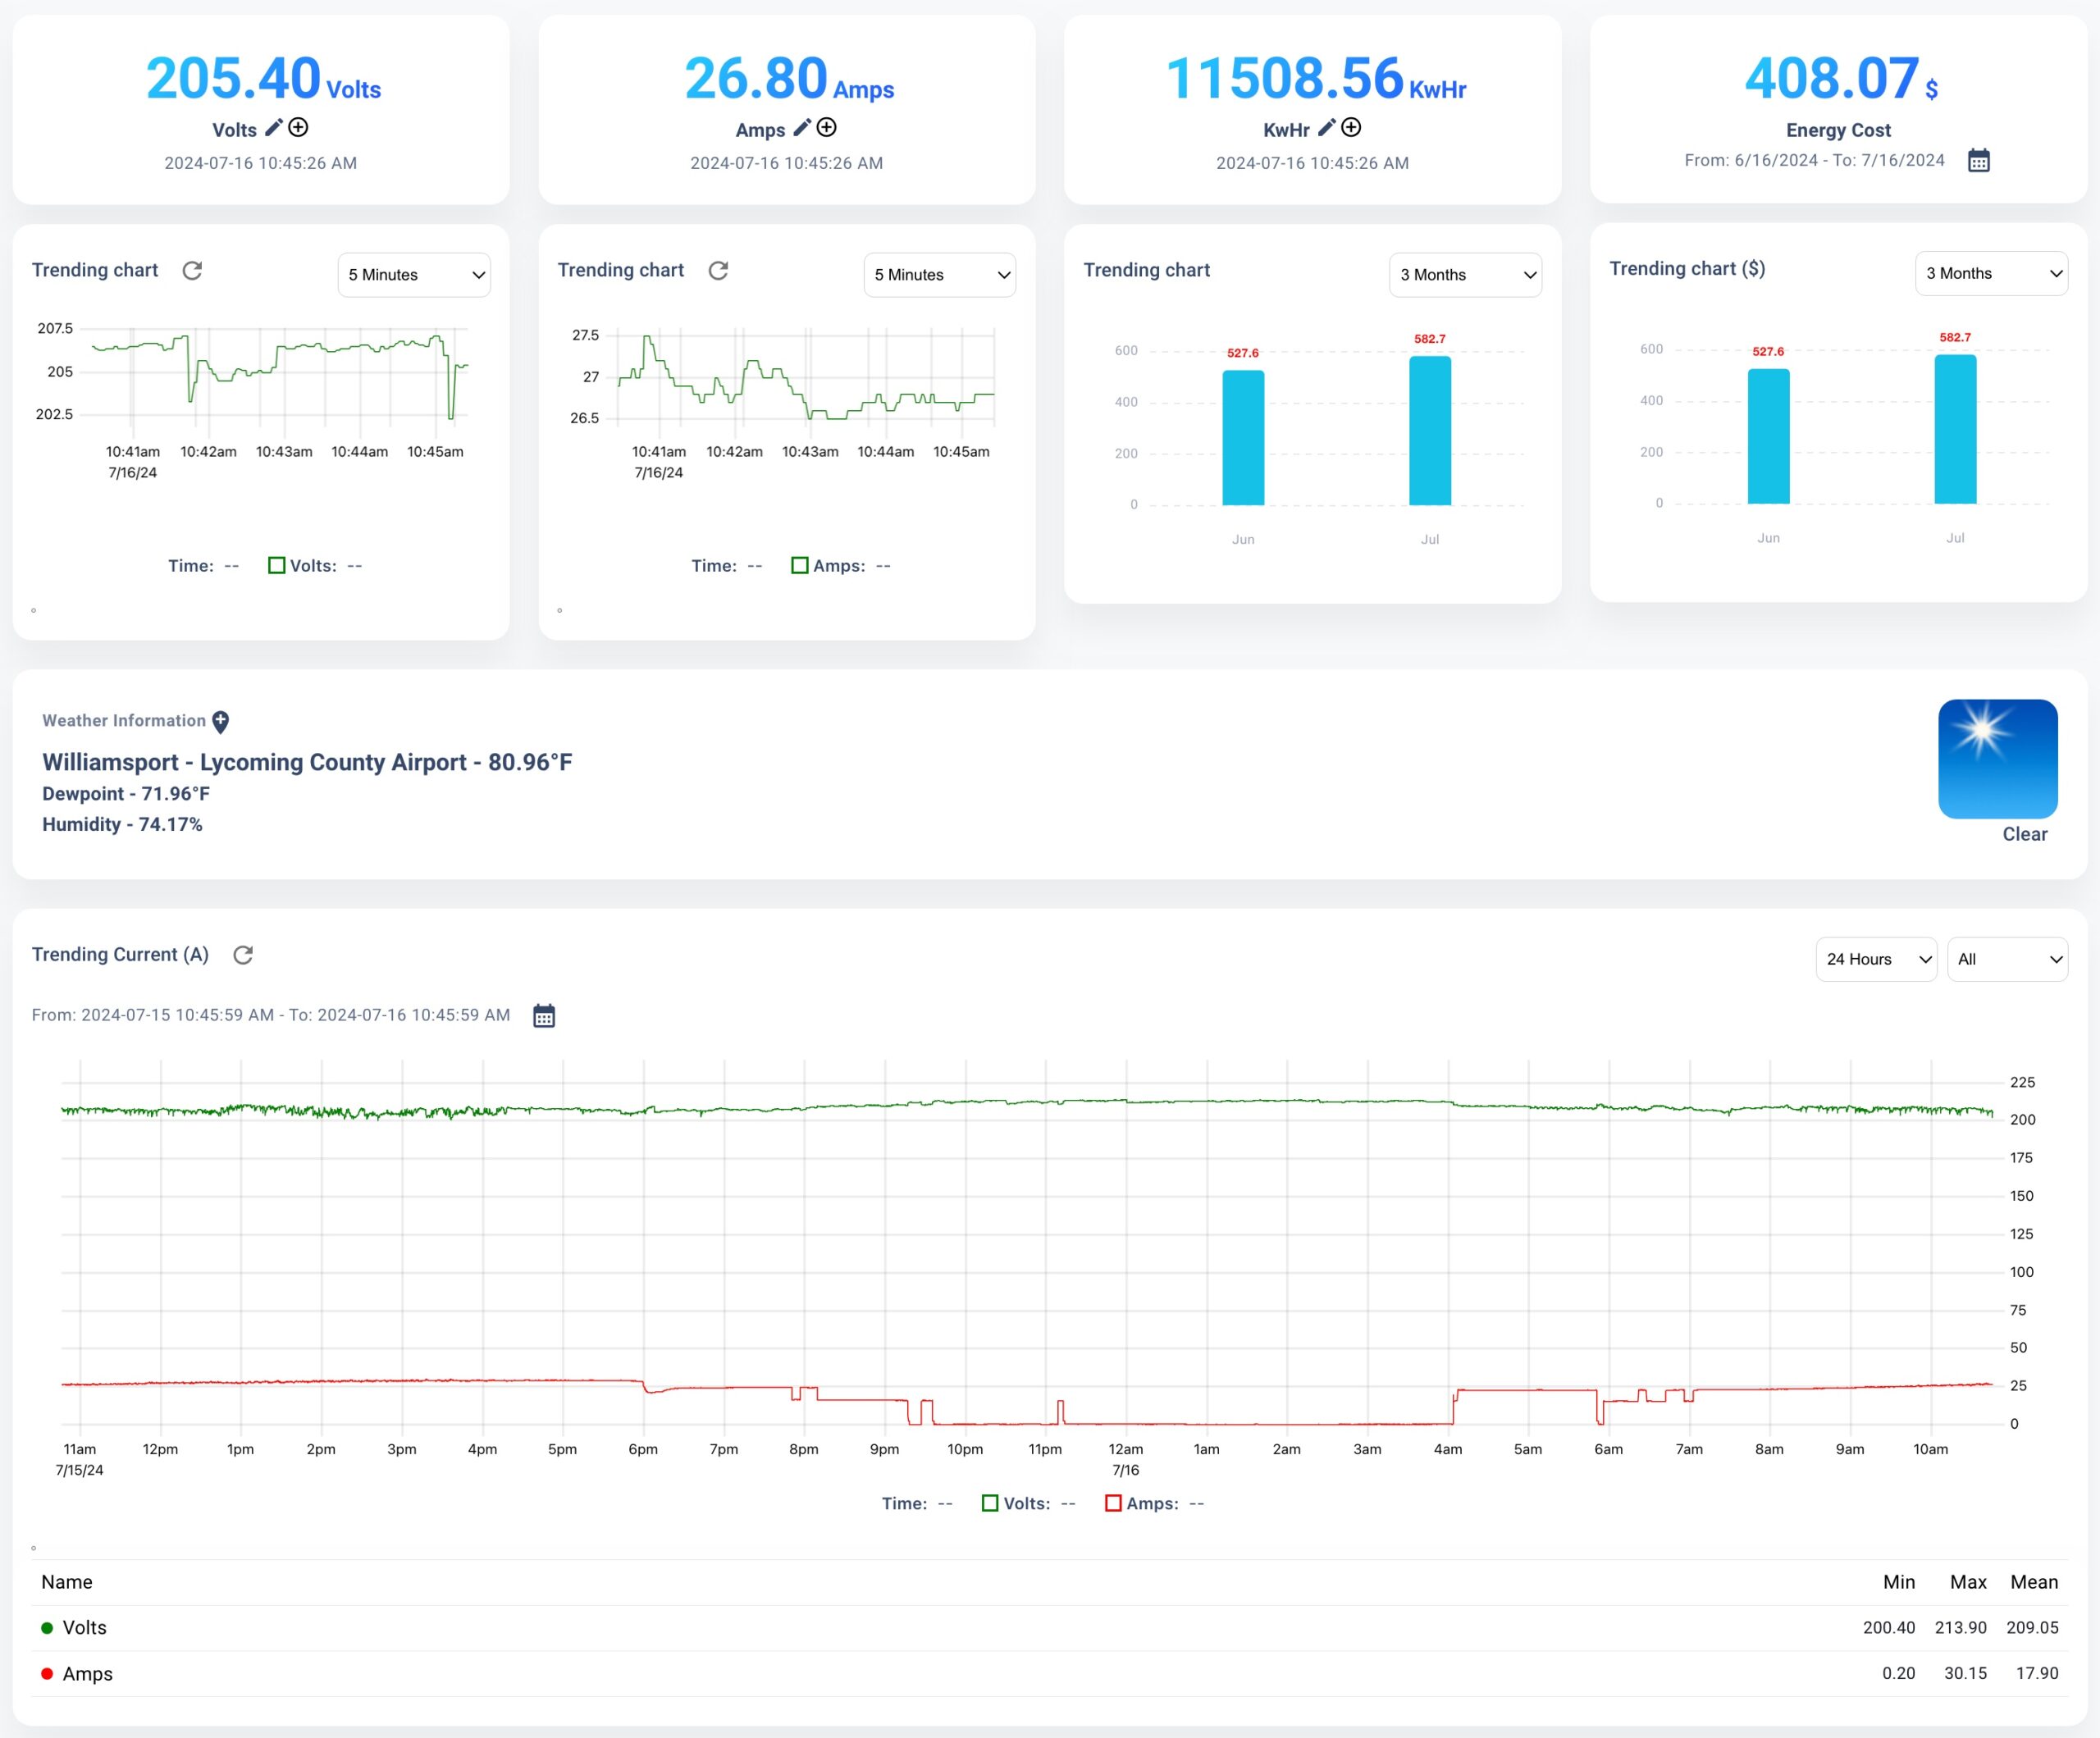Viewport: 2100px width, 1738px height.
Task: Refresh the Trending Current (A) chart
Action: point(243,955)
